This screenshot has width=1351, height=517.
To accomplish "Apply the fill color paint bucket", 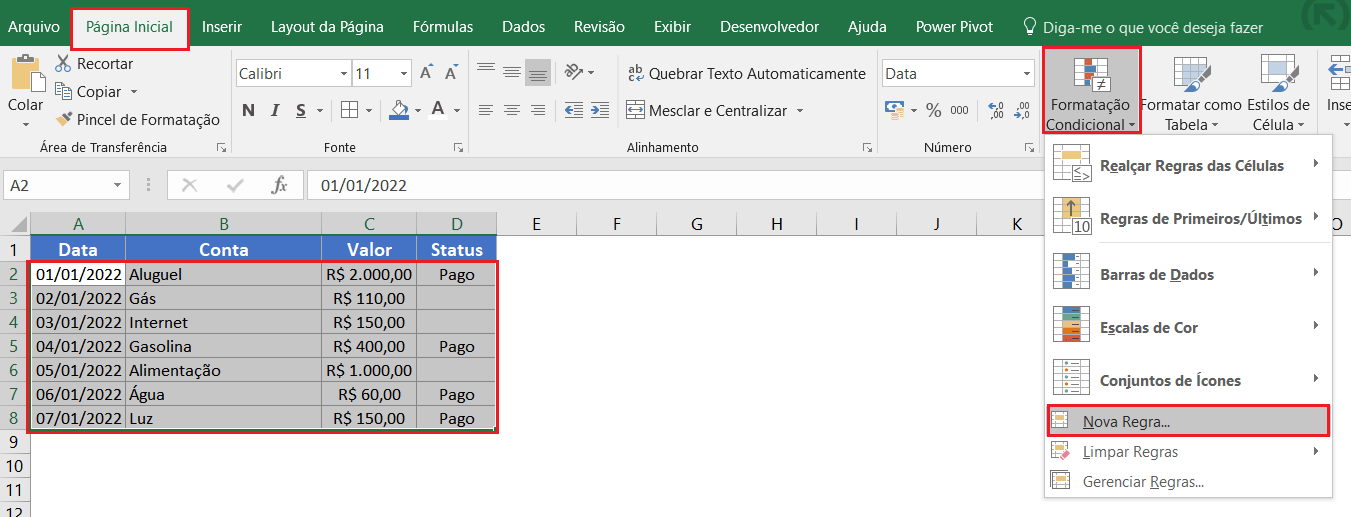I will tap(399, 110).
